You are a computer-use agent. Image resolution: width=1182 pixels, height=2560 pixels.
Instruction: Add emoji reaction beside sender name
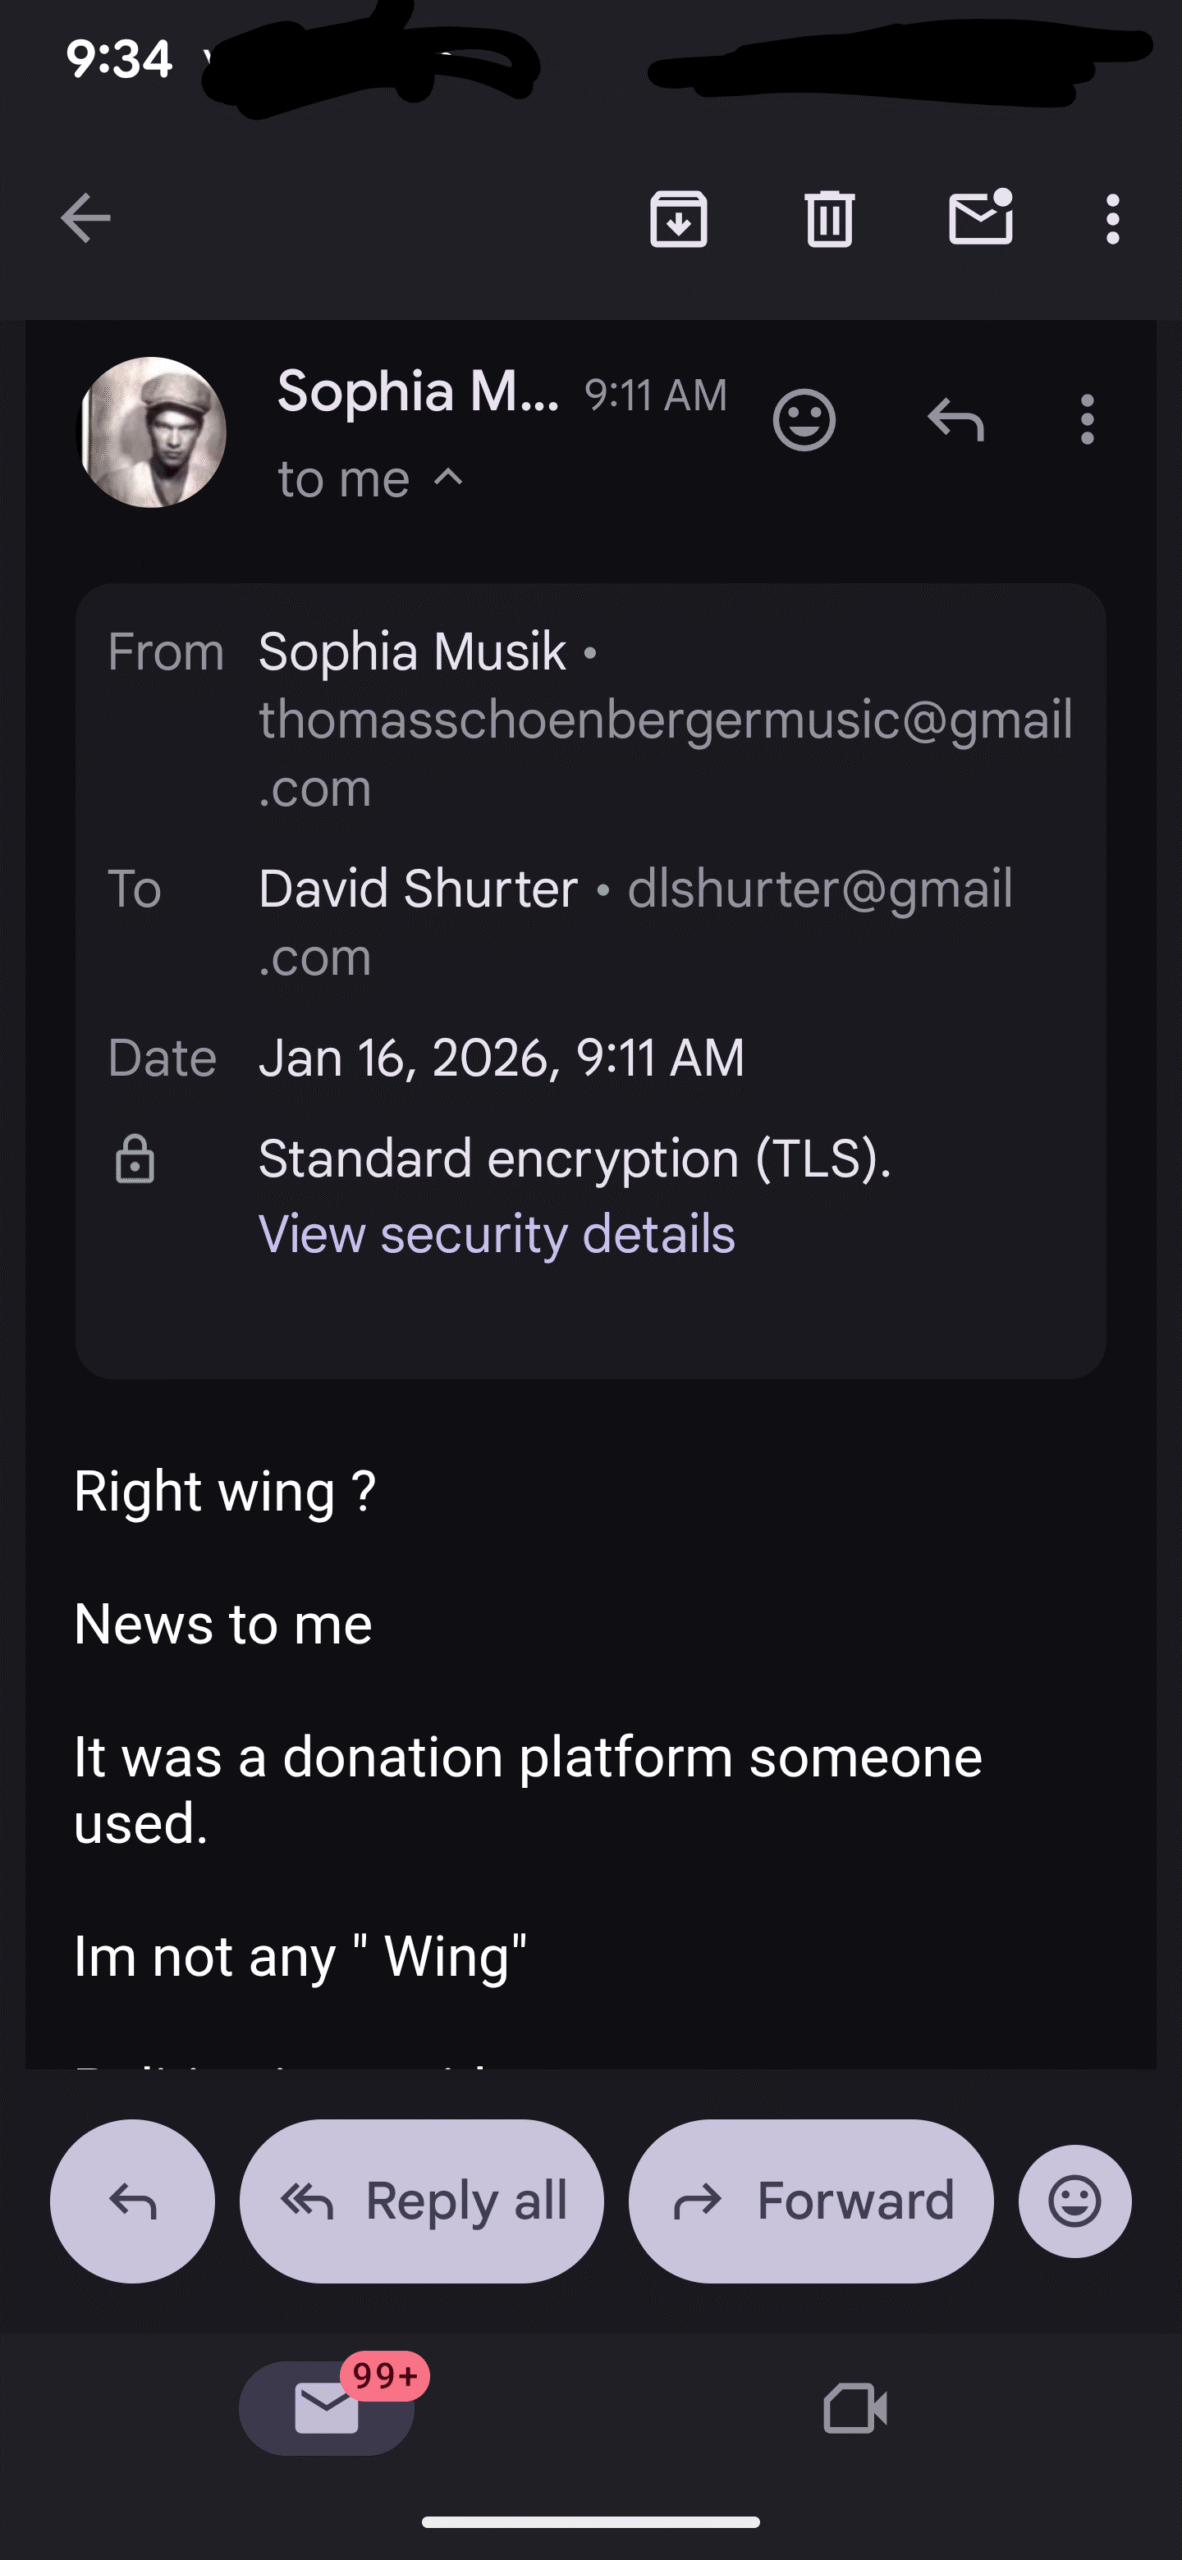click(804, 420)
